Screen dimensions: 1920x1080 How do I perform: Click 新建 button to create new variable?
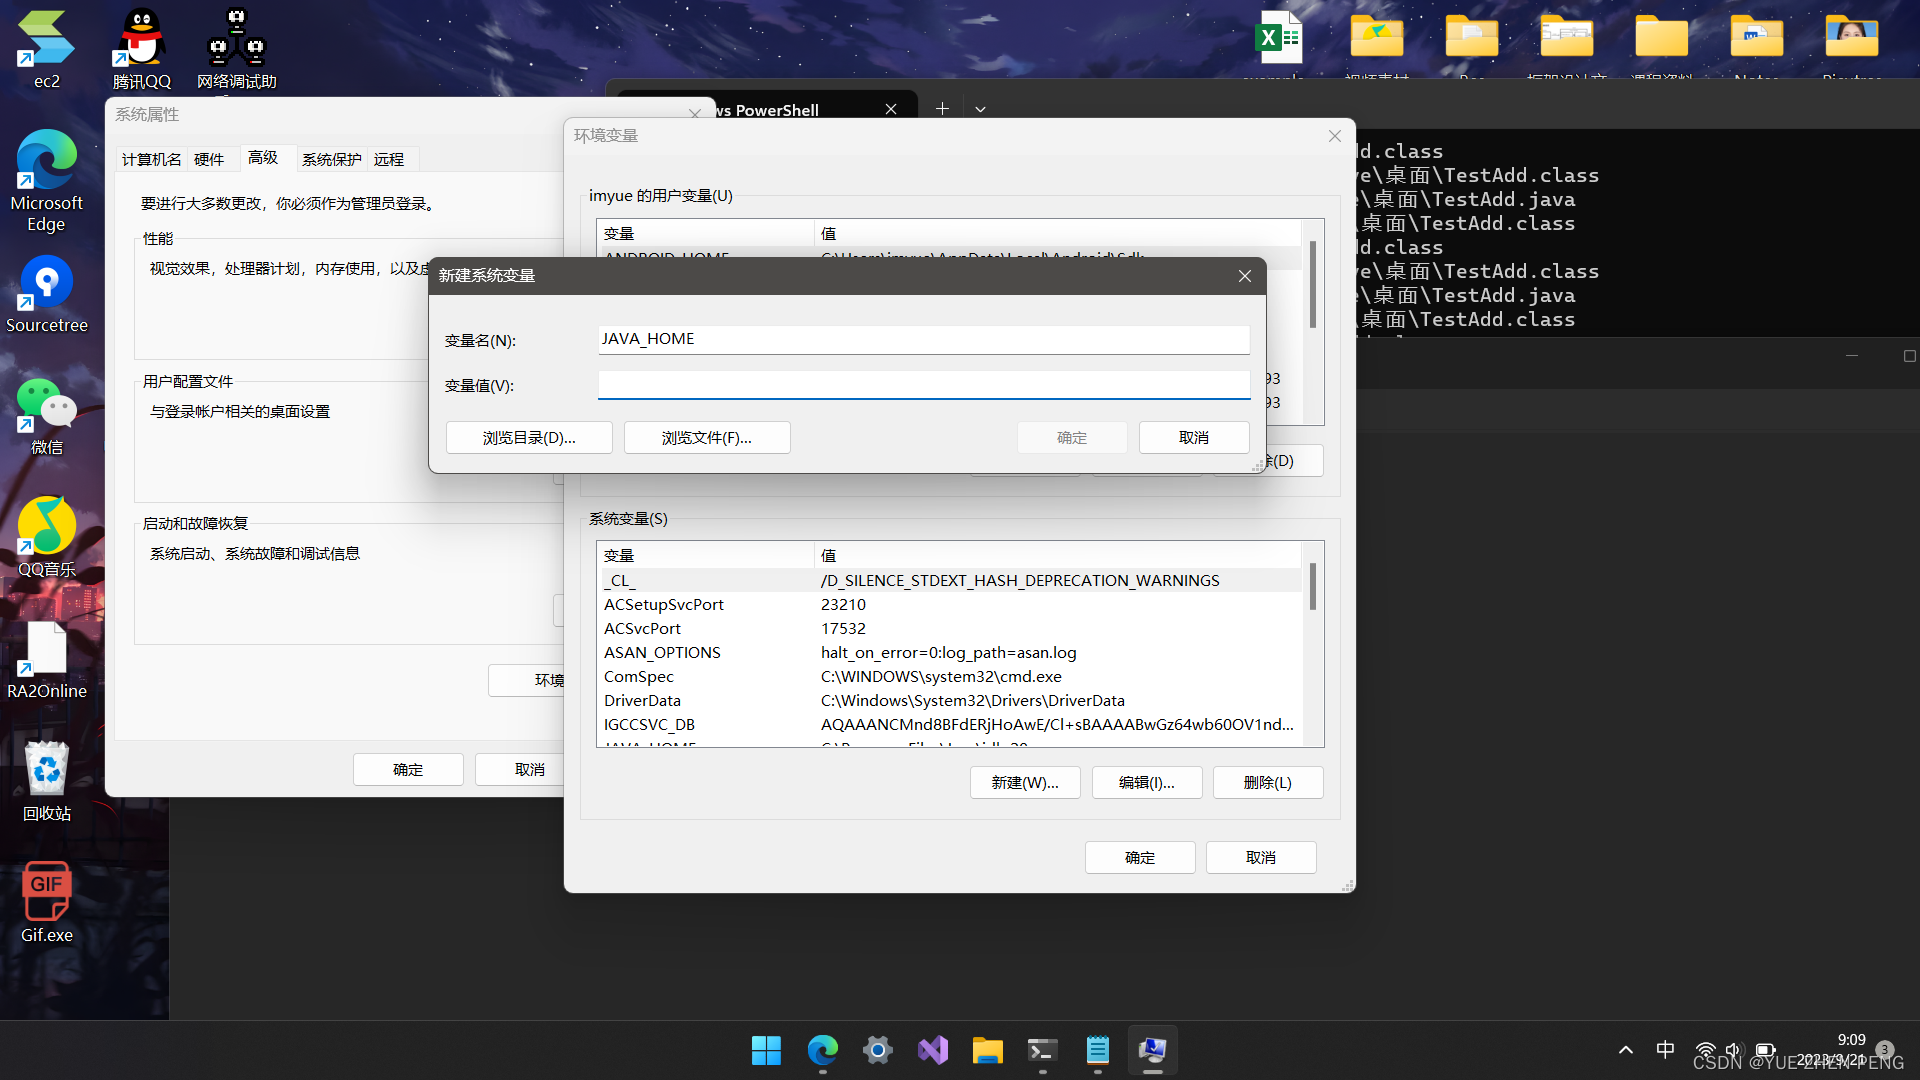pos(1025,782)
